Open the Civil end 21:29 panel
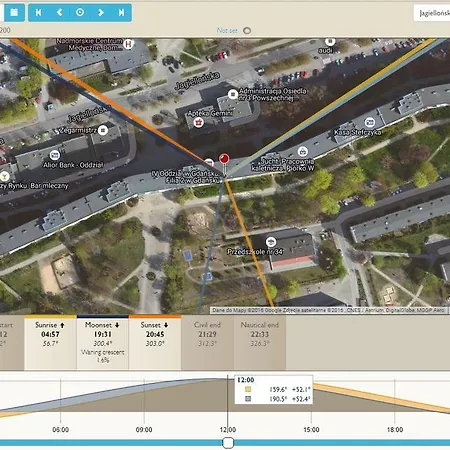The height and width of the screenshot is (450, 450). pos(207,342)
